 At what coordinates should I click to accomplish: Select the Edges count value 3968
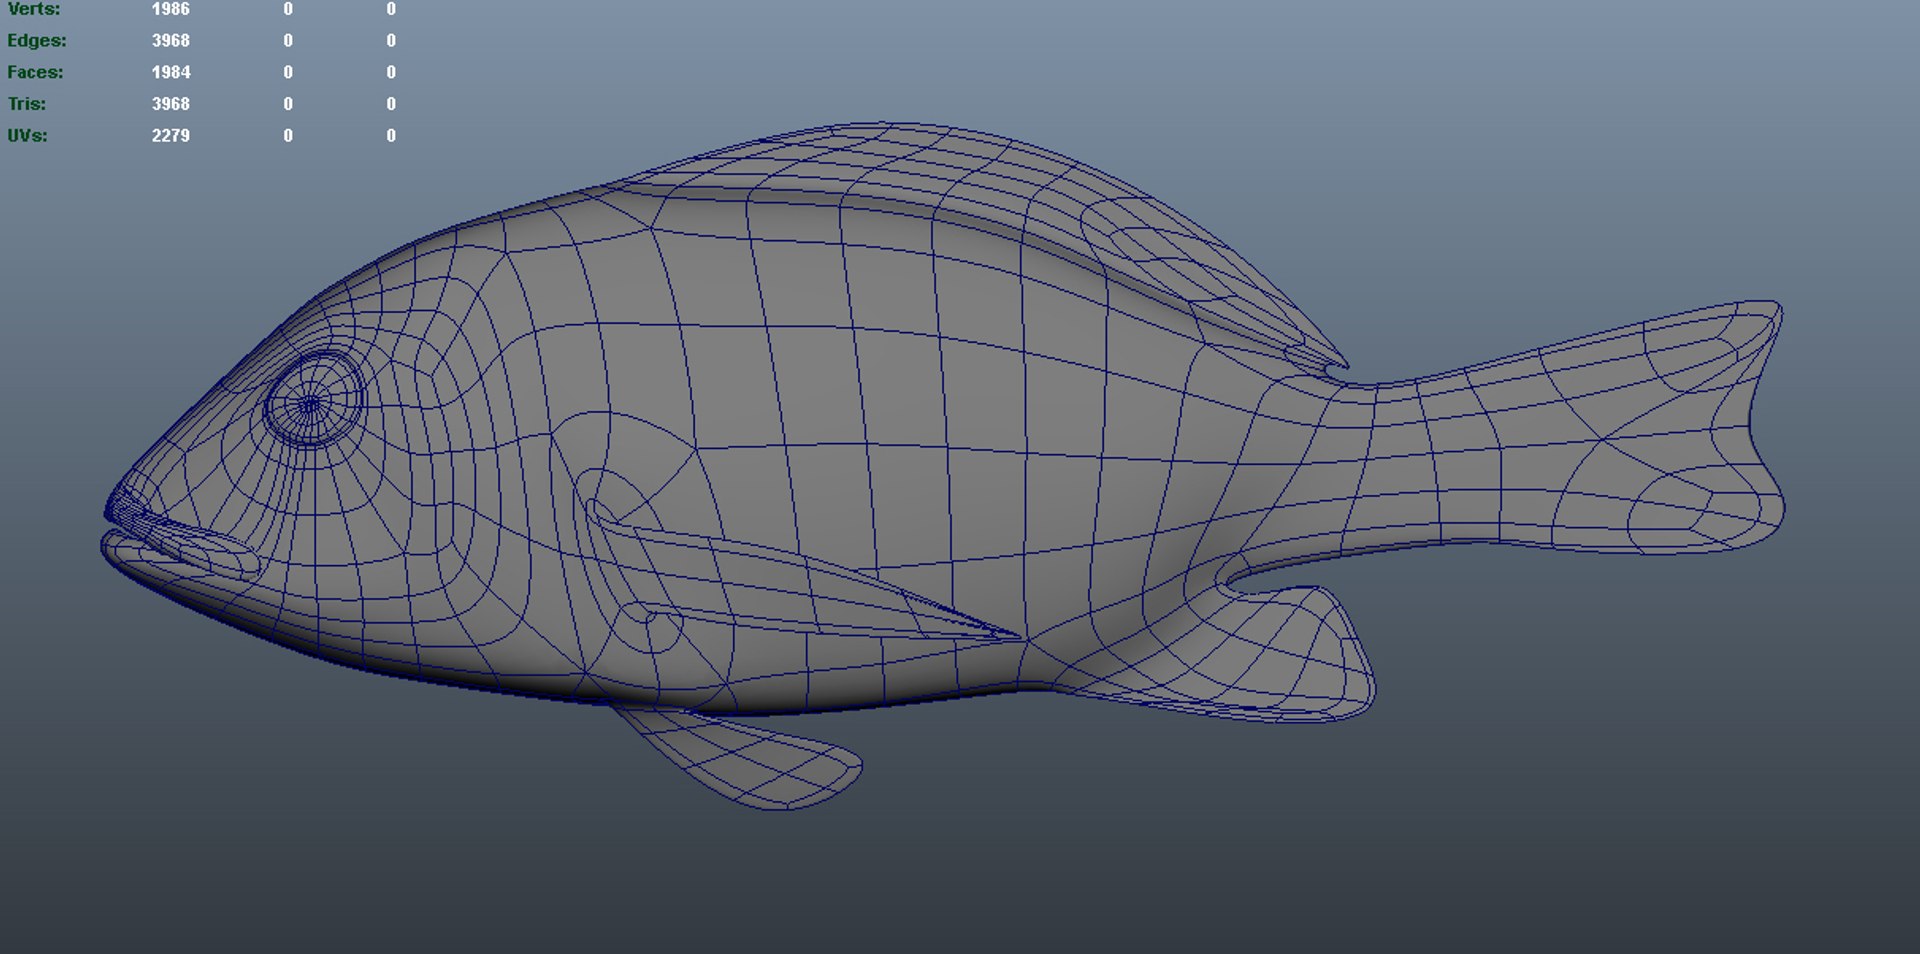coord(171,41)
